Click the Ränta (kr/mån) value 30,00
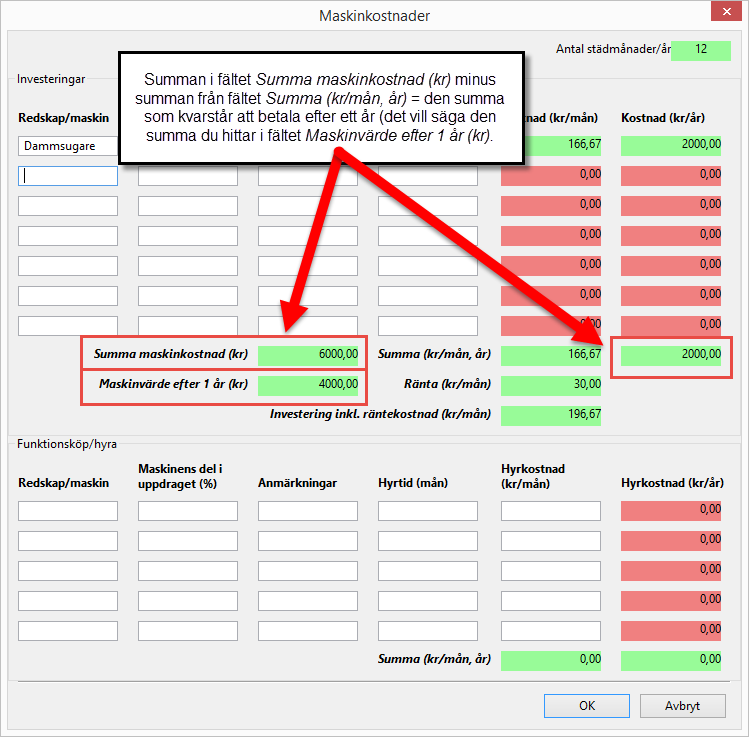749x737 pixels. [551, 385]
